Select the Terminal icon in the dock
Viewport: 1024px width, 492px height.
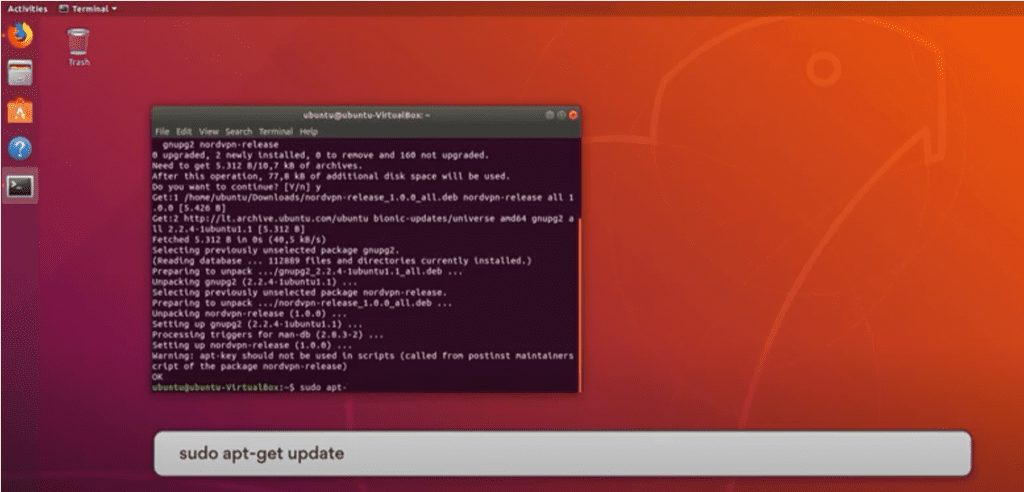[x=20, y=186]
